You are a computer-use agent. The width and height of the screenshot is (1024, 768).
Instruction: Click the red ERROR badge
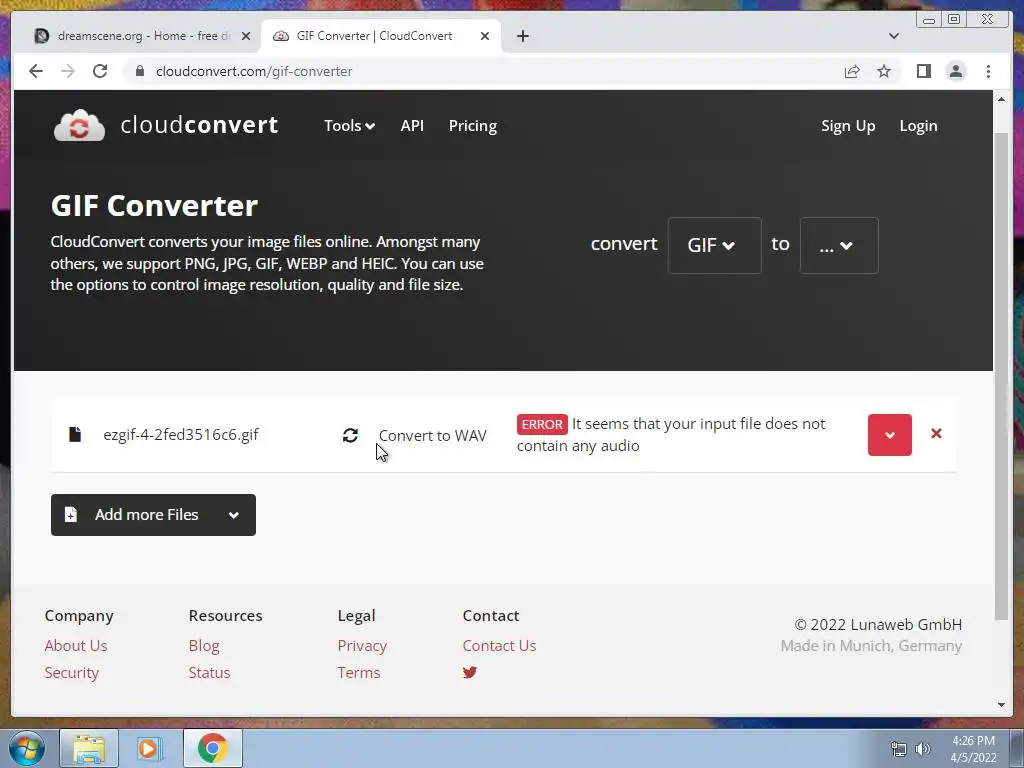(542, 424)
